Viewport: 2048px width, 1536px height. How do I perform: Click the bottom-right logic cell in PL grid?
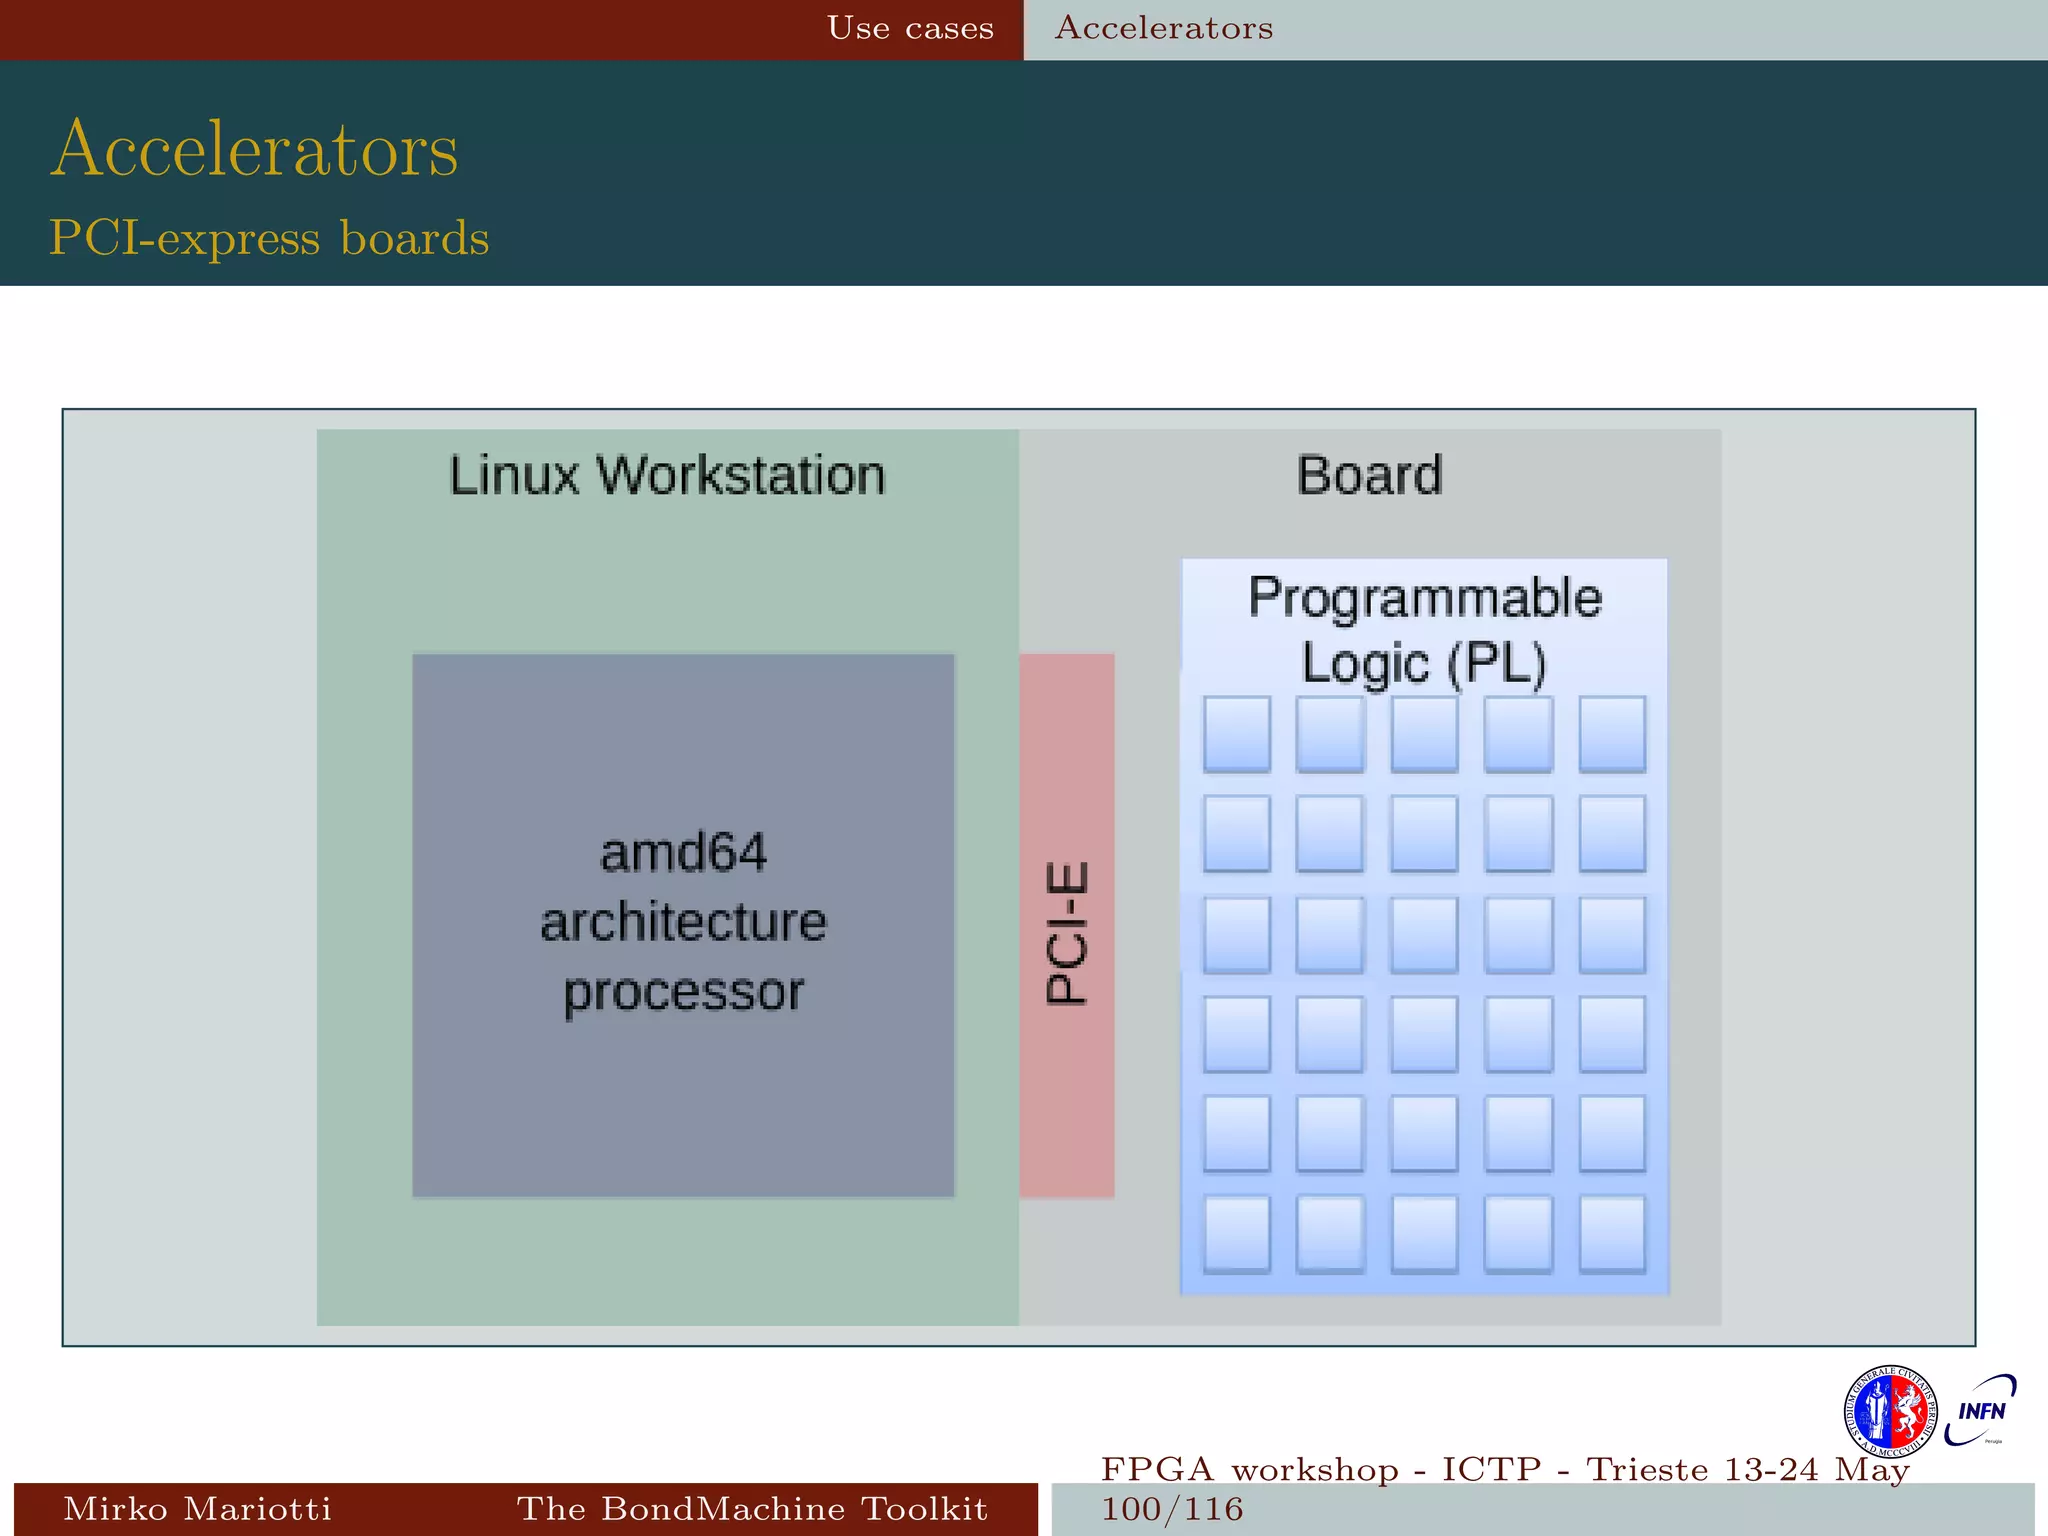pyautogui.click(x=1612, y=1233)
